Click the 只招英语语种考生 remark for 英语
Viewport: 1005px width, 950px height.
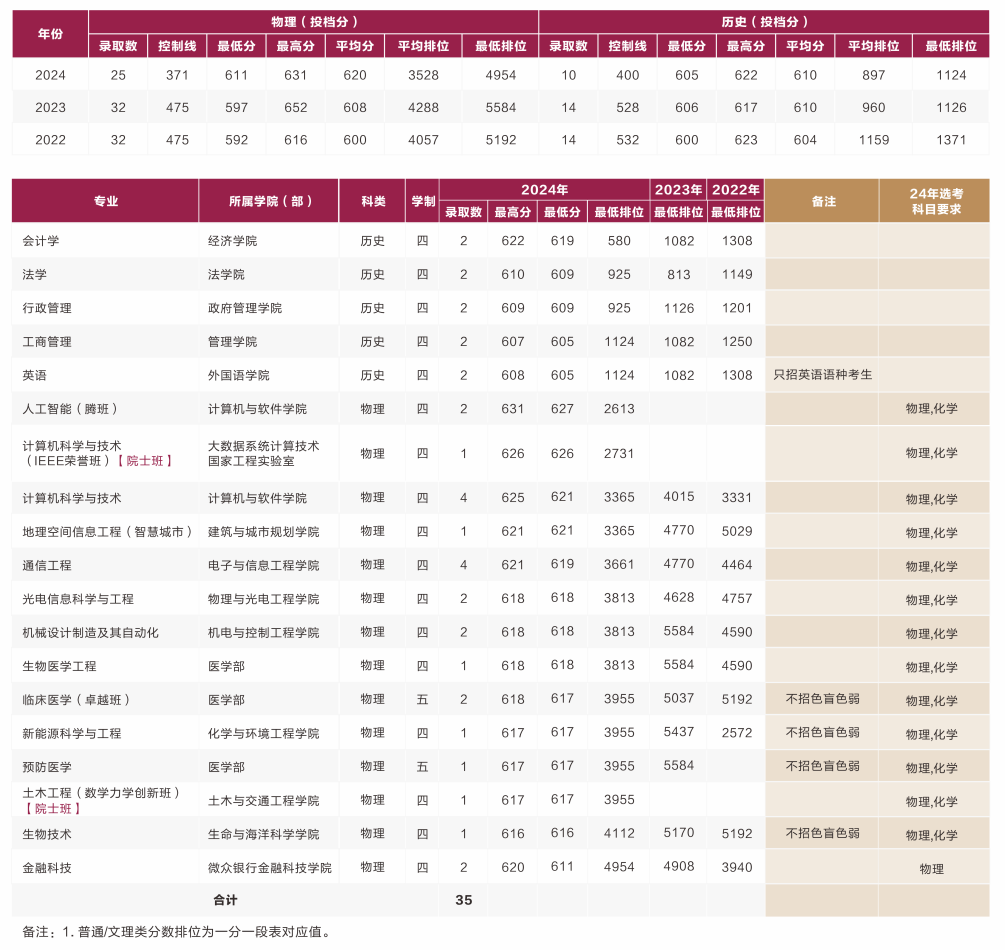821,375
